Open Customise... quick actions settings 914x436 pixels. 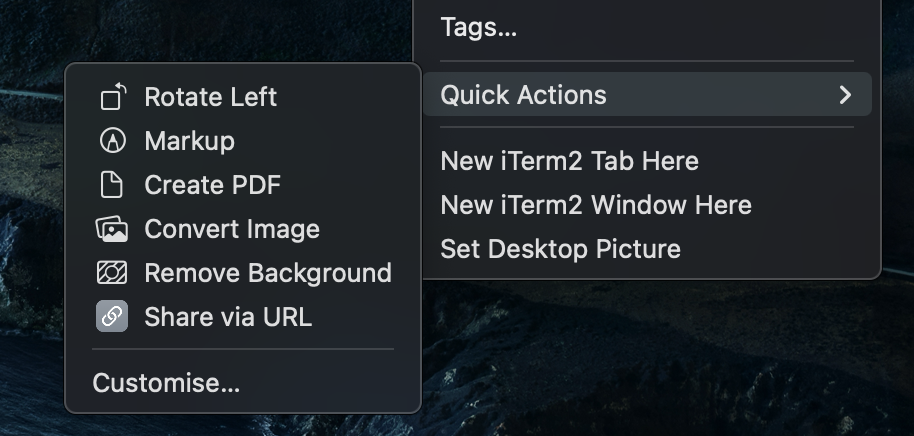coord(166,383)
